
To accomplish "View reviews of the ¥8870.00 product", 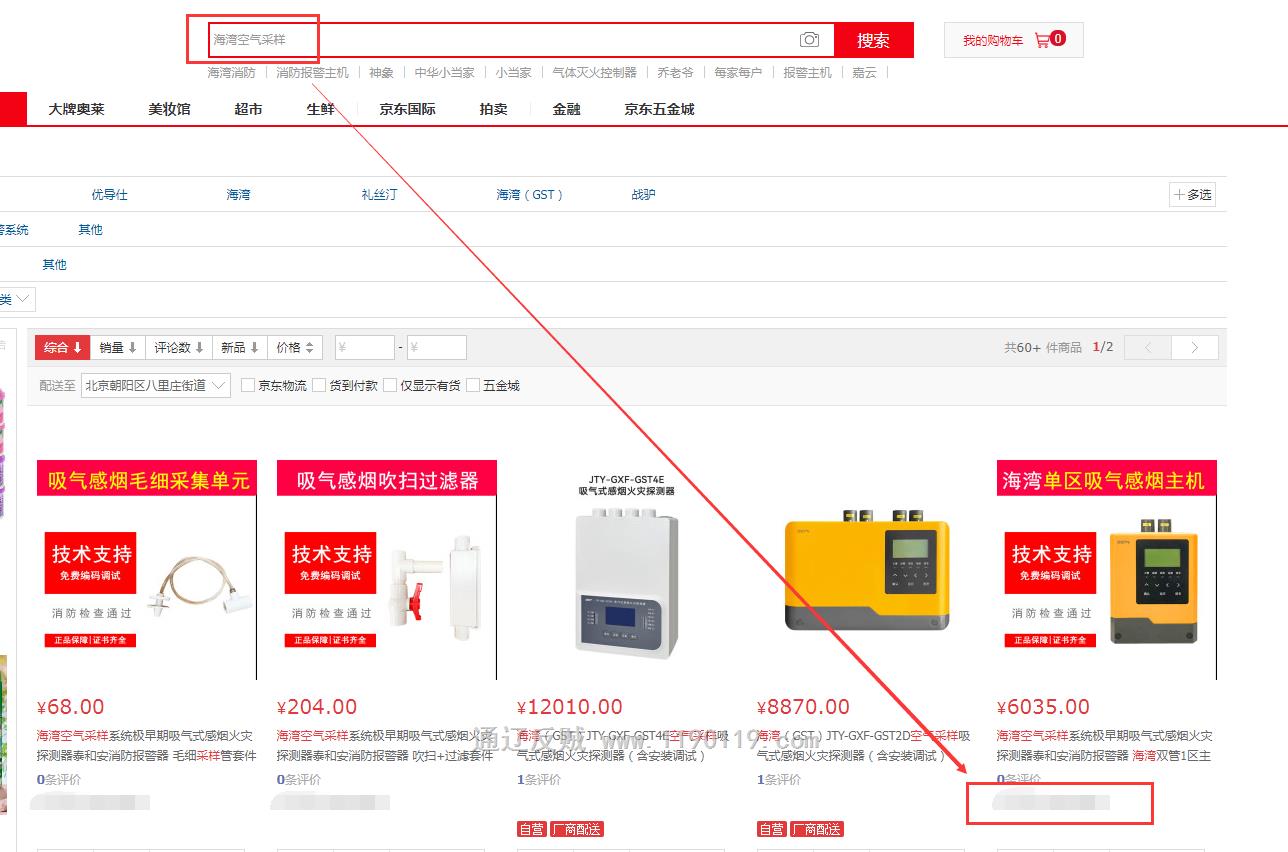I will (779, 780).
